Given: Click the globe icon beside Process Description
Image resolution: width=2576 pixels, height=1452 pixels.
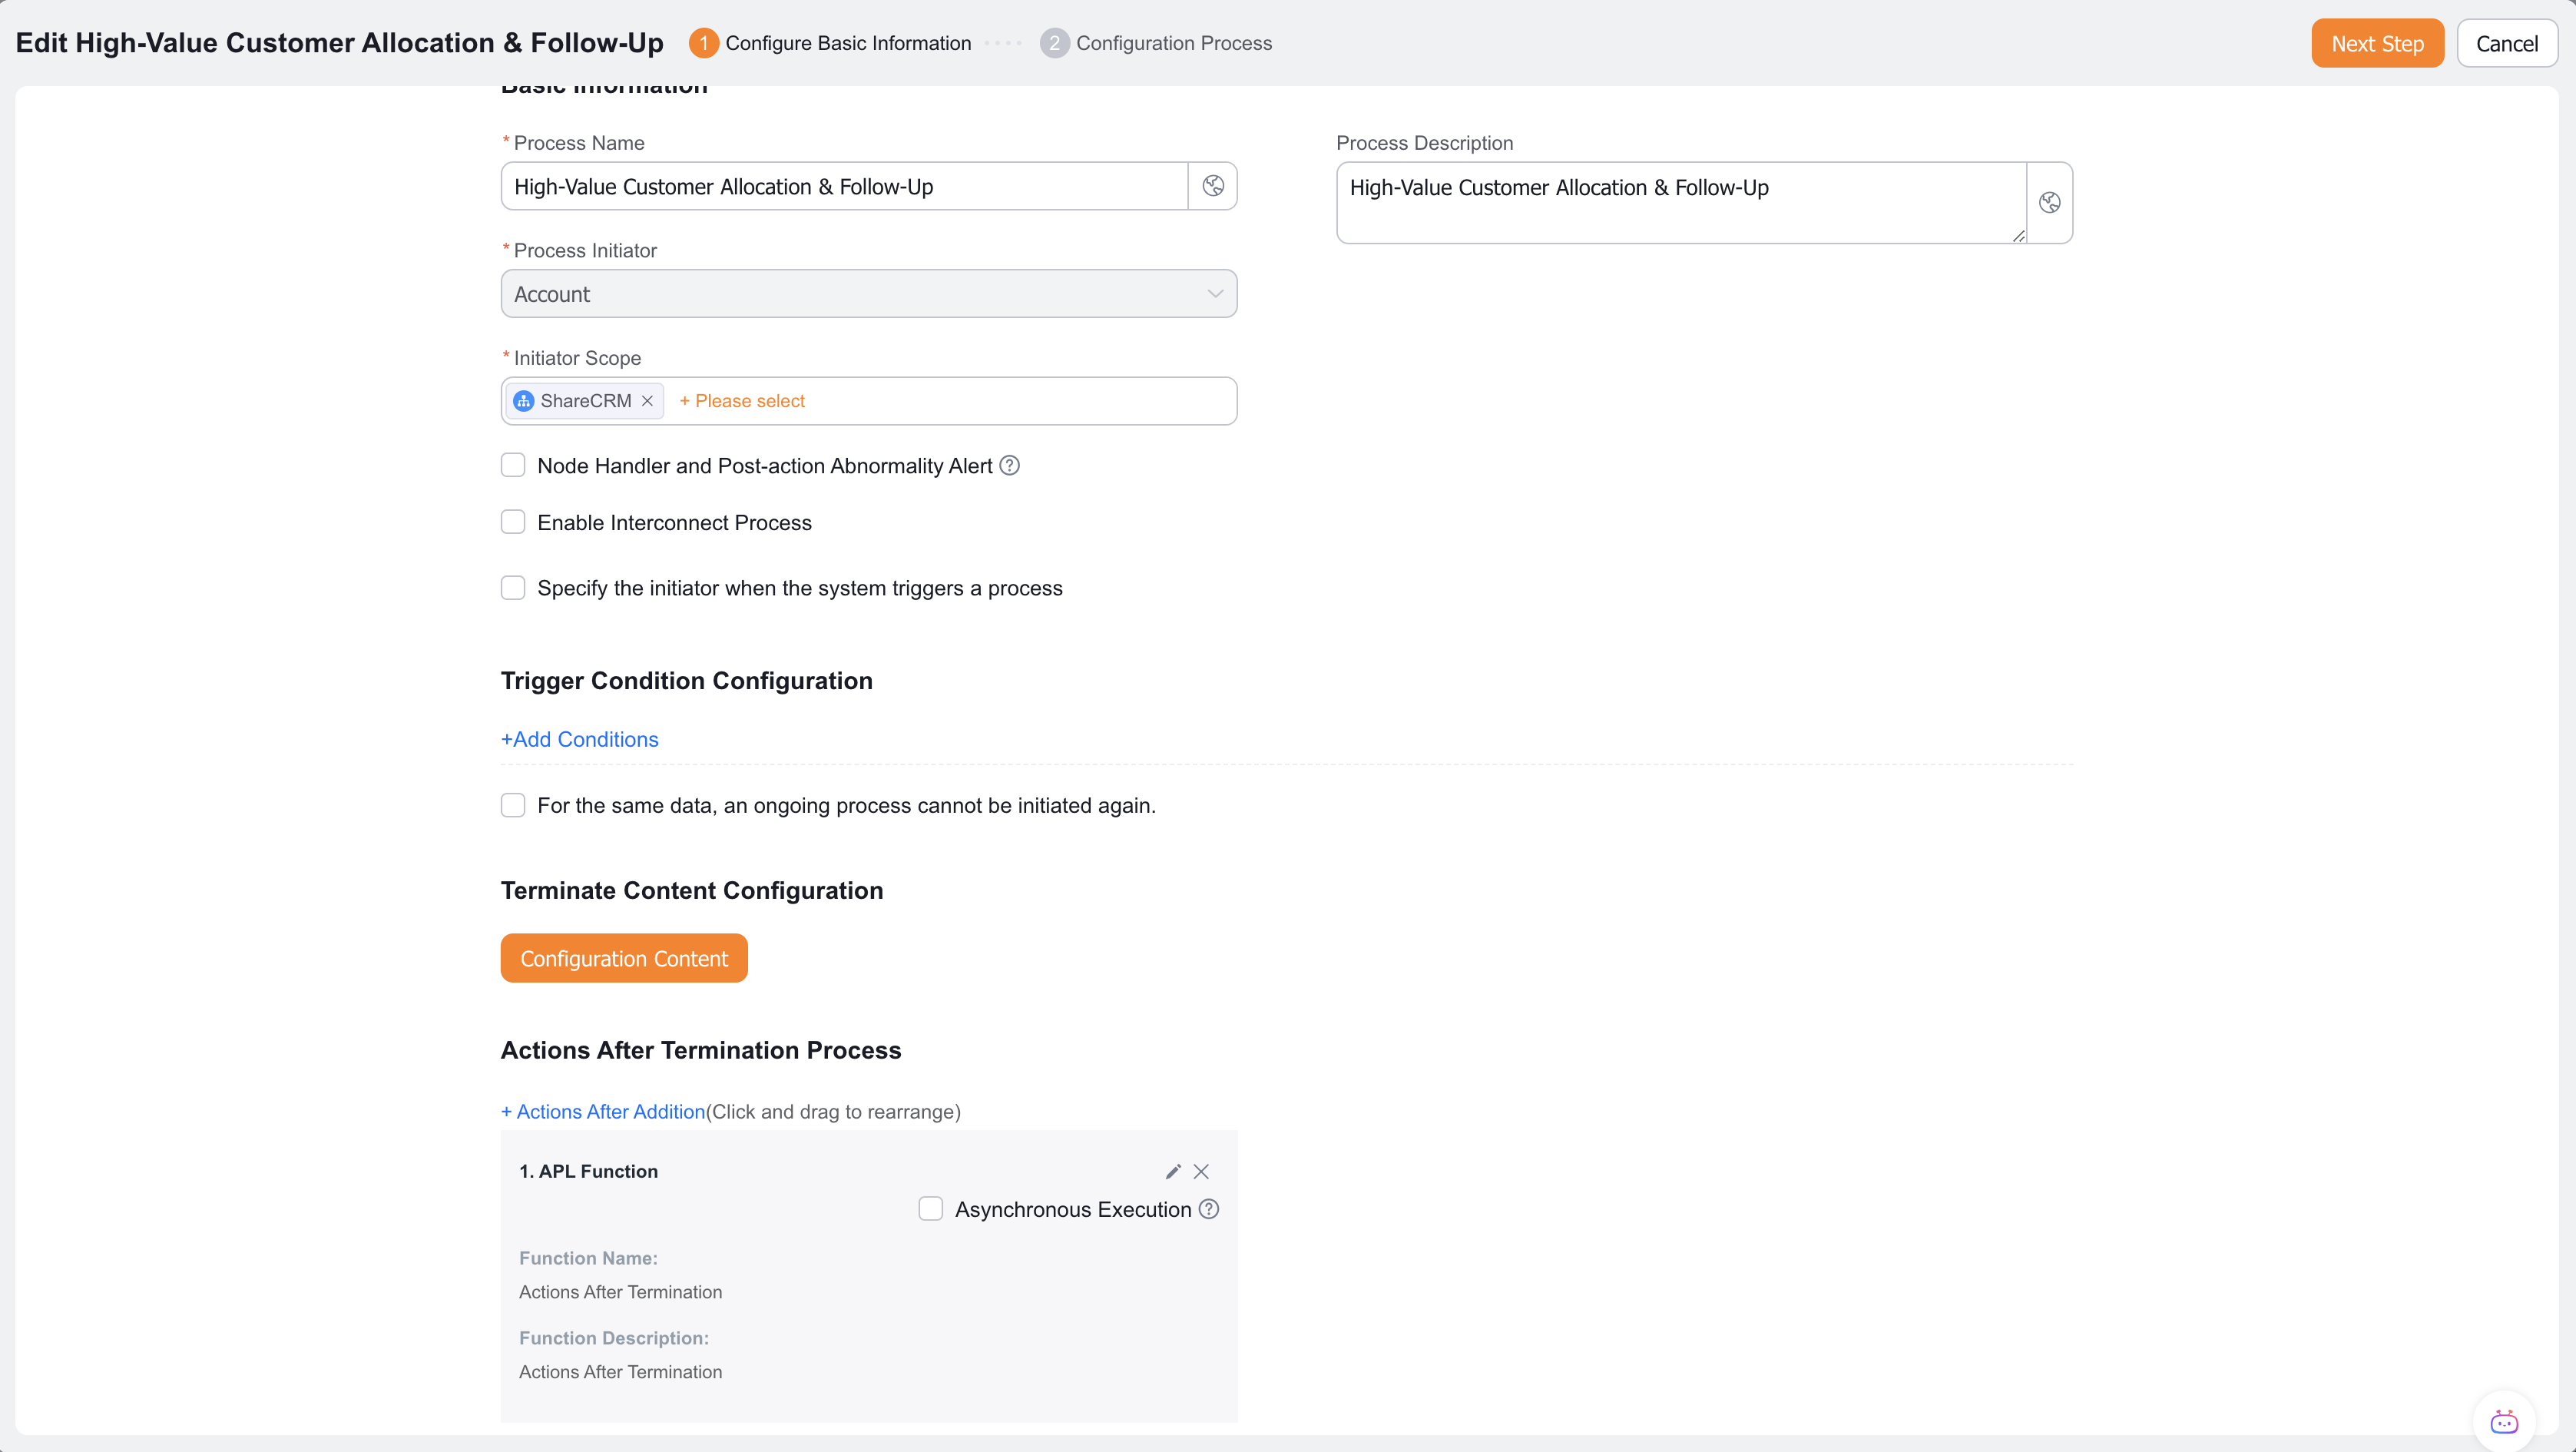Looking at the screenshot, I should tap(2049, 203).
